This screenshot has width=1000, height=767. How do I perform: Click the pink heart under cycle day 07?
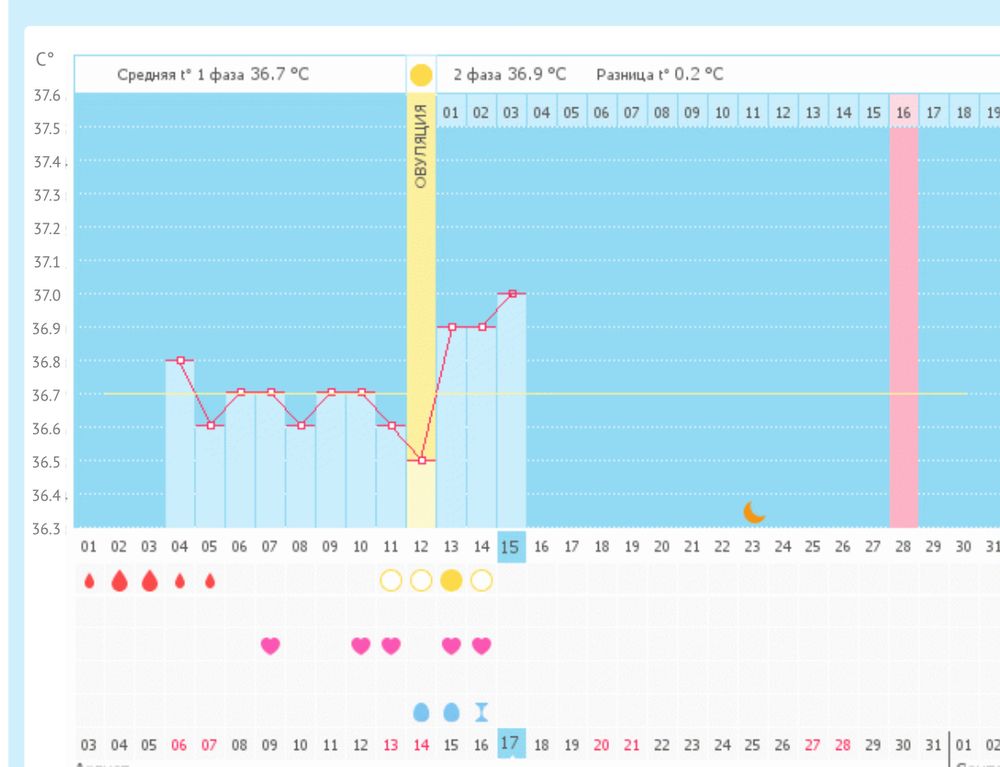[x=270, y=646]
